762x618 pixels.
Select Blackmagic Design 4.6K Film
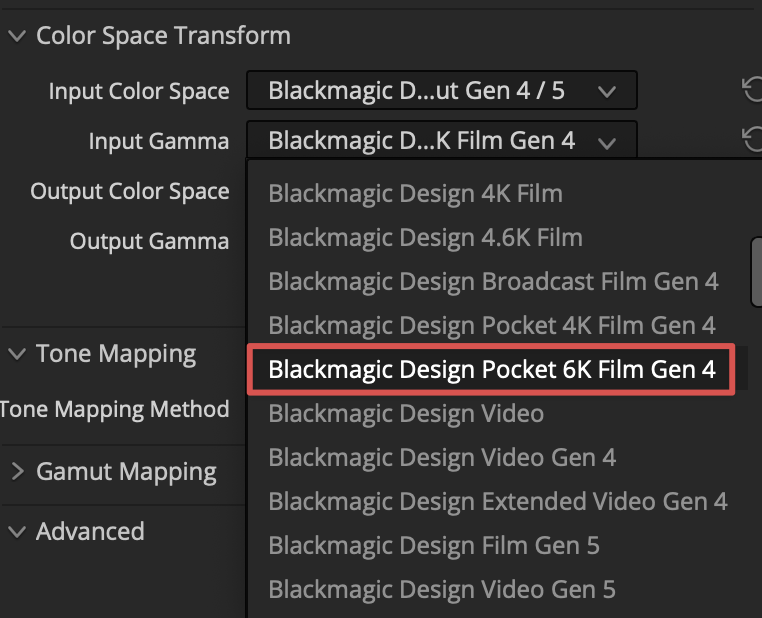click(425, 238)
